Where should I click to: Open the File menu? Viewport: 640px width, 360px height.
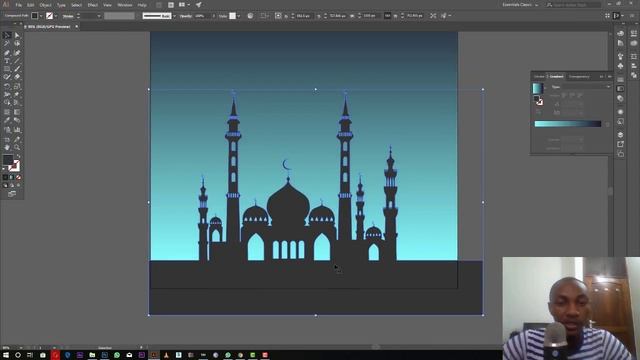18,5
